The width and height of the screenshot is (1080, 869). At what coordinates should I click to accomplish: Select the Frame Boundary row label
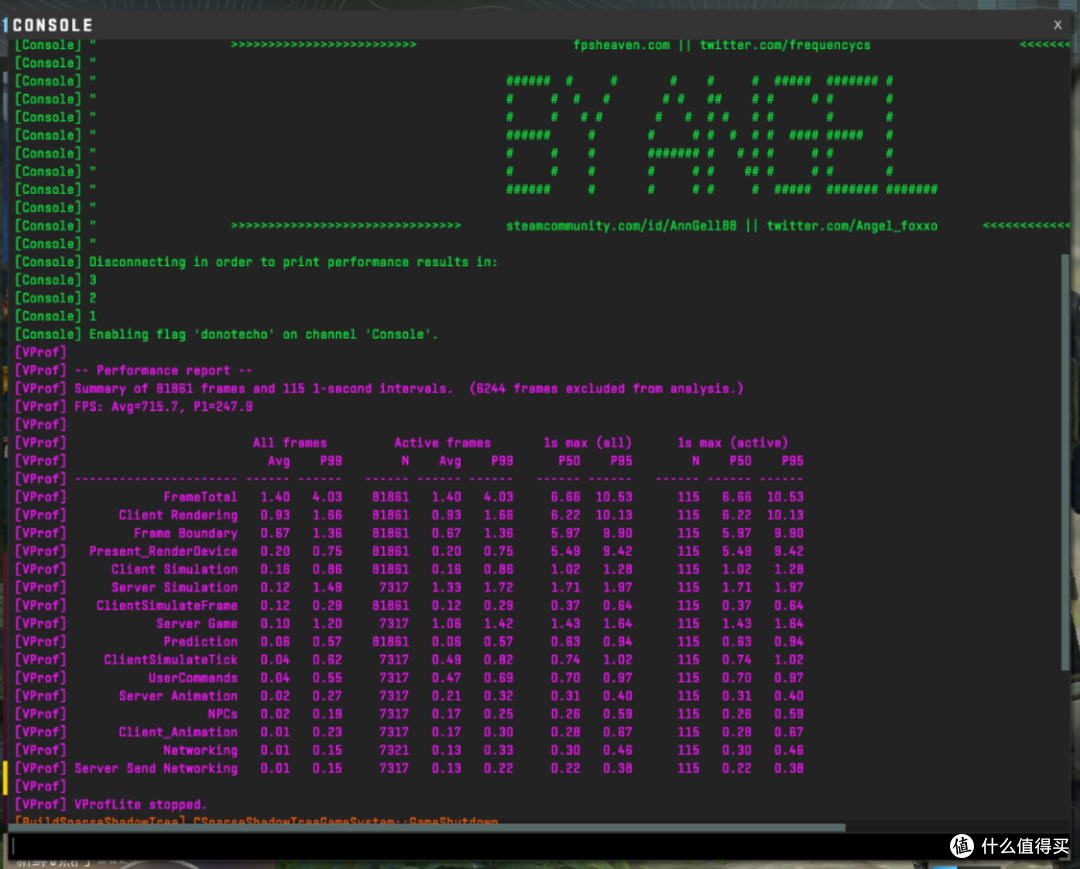(x=185, y=533)
